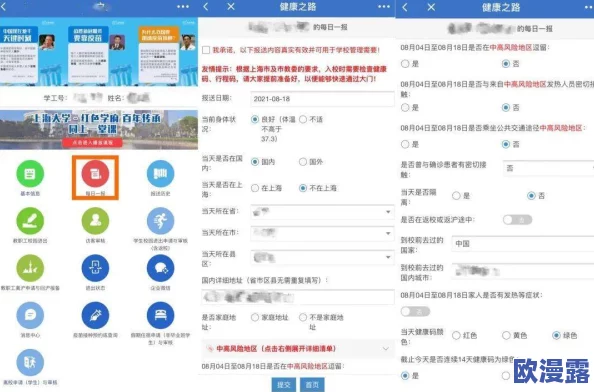
Task: Close the middle 健康之路 page with X
Action: [x=231, y=6]
